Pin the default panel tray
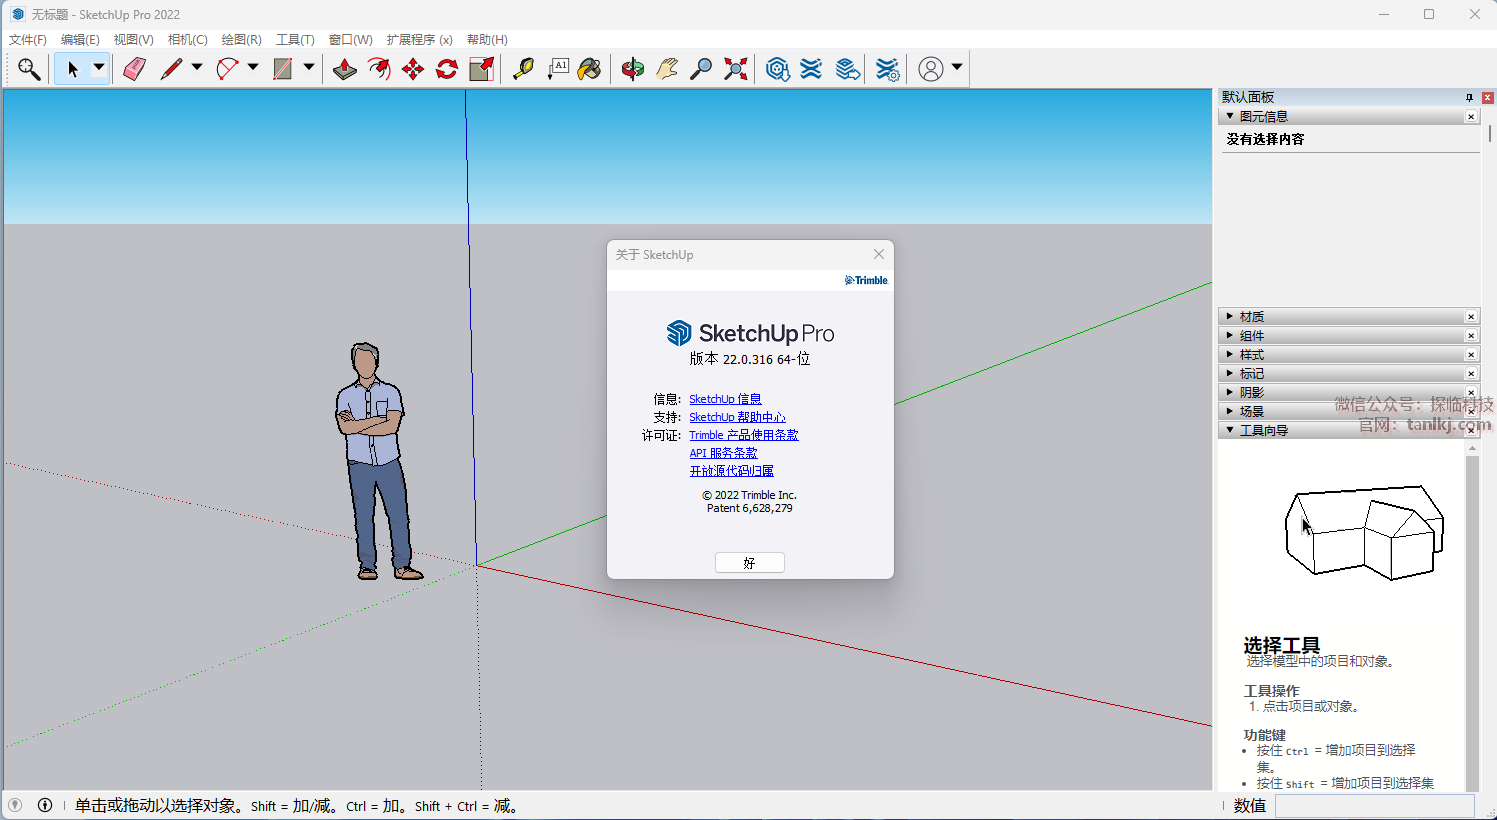Viewport: 1497px width, 820px height. (x=1469, y=98)
